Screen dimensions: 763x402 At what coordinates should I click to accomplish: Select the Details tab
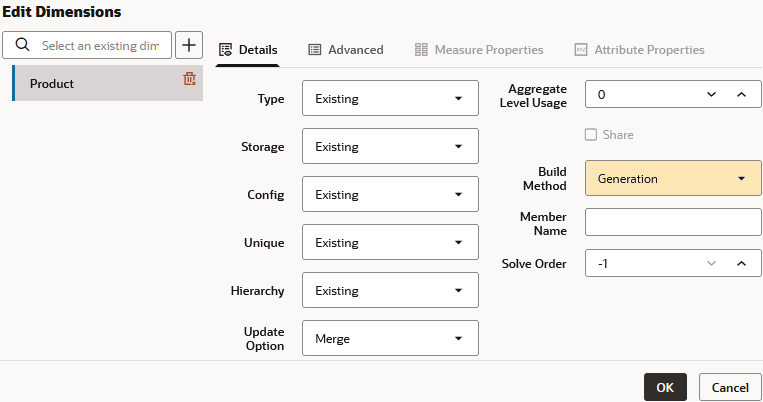point(248,49)
